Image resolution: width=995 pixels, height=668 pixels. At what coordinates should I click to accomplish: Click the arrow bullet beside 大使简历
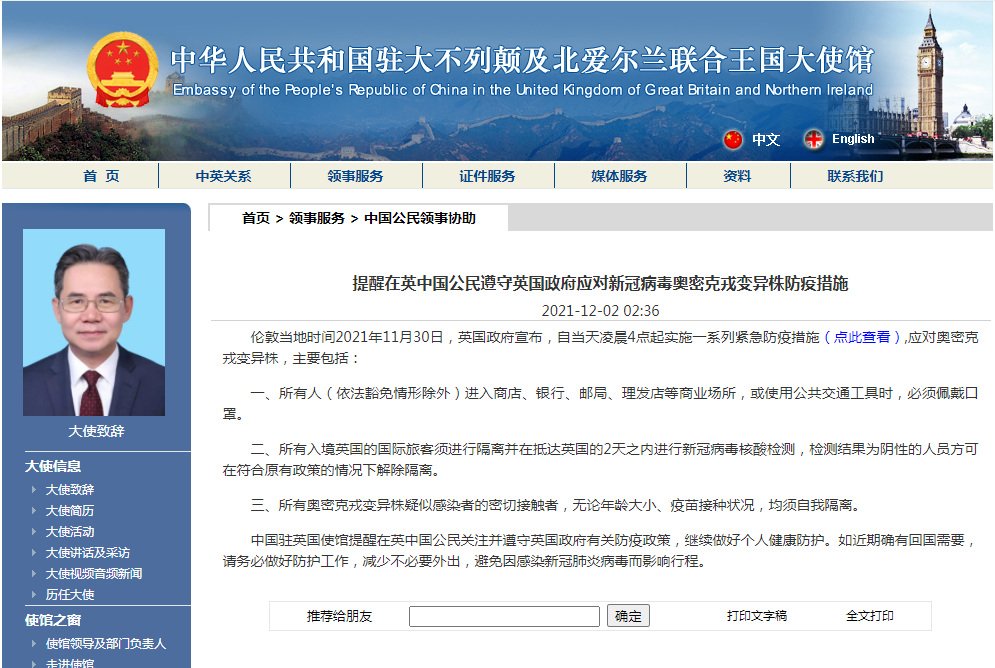coord(34,510)
